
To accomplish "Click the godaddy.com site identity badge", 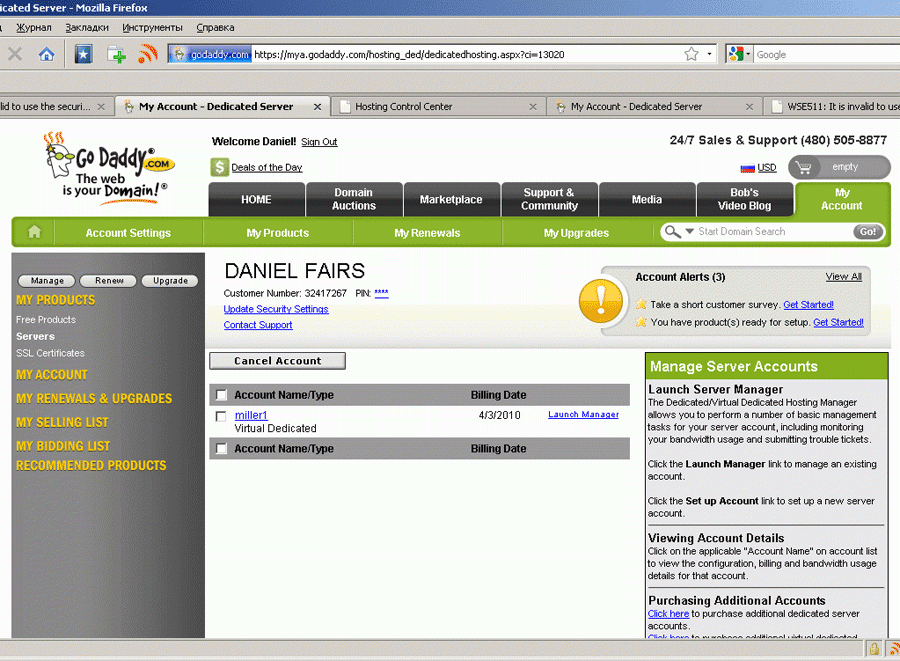I will (x=211, y=55).
